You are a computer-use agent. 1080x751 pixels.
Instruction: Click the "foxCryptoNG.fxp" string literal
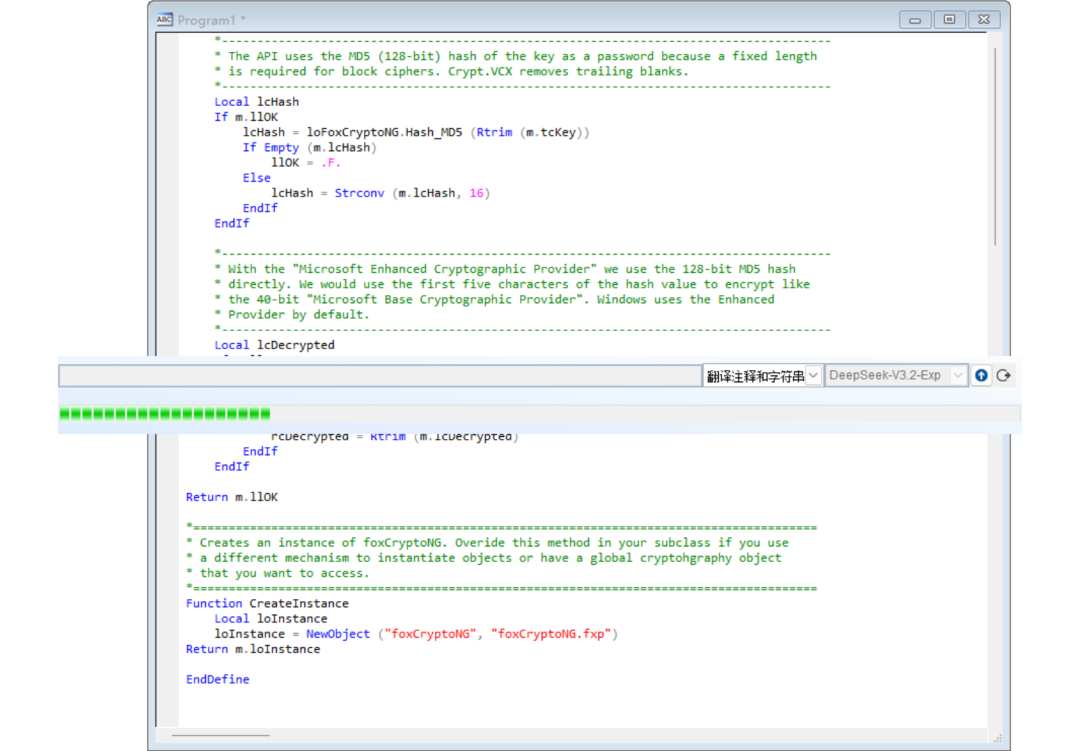tap(551, 633)
